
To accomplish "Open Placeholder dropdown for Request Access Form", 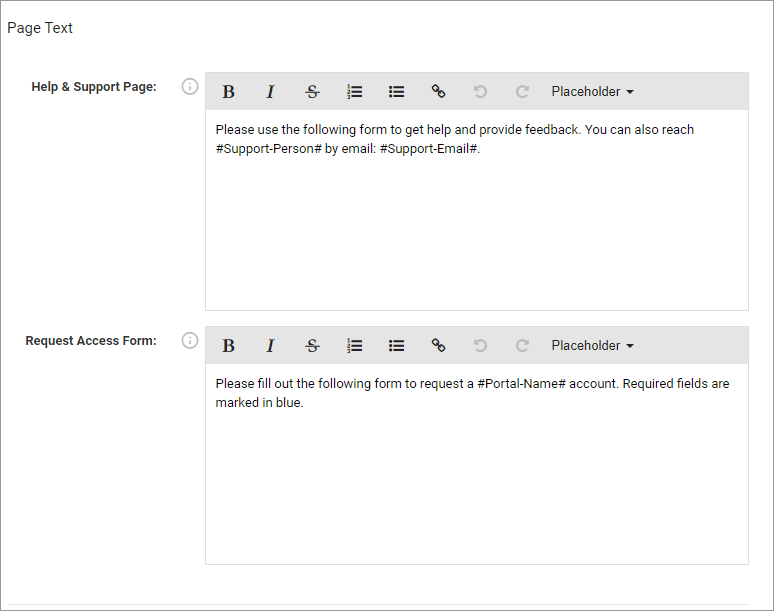I will 592,345.
